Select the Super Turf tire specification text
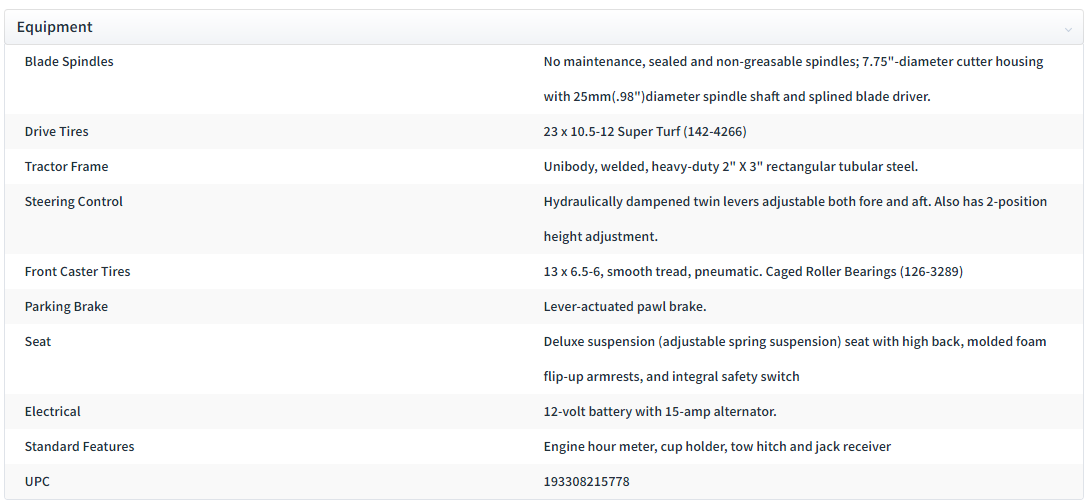This screenshot has height=501, width=1087. pyautogui.click(x=645, y=132)
